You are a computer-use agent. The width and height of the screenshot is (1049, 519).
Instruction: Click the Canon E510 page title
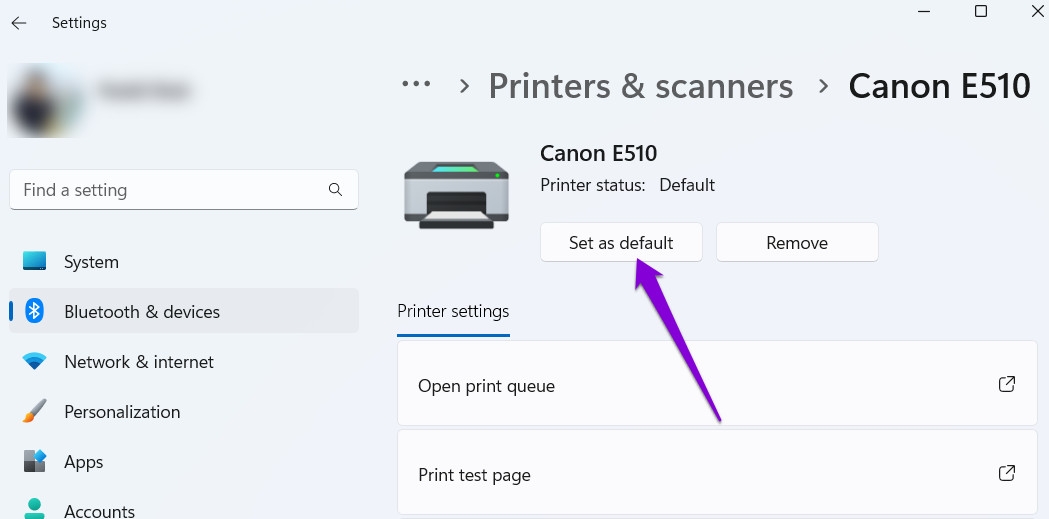[939, 86]
